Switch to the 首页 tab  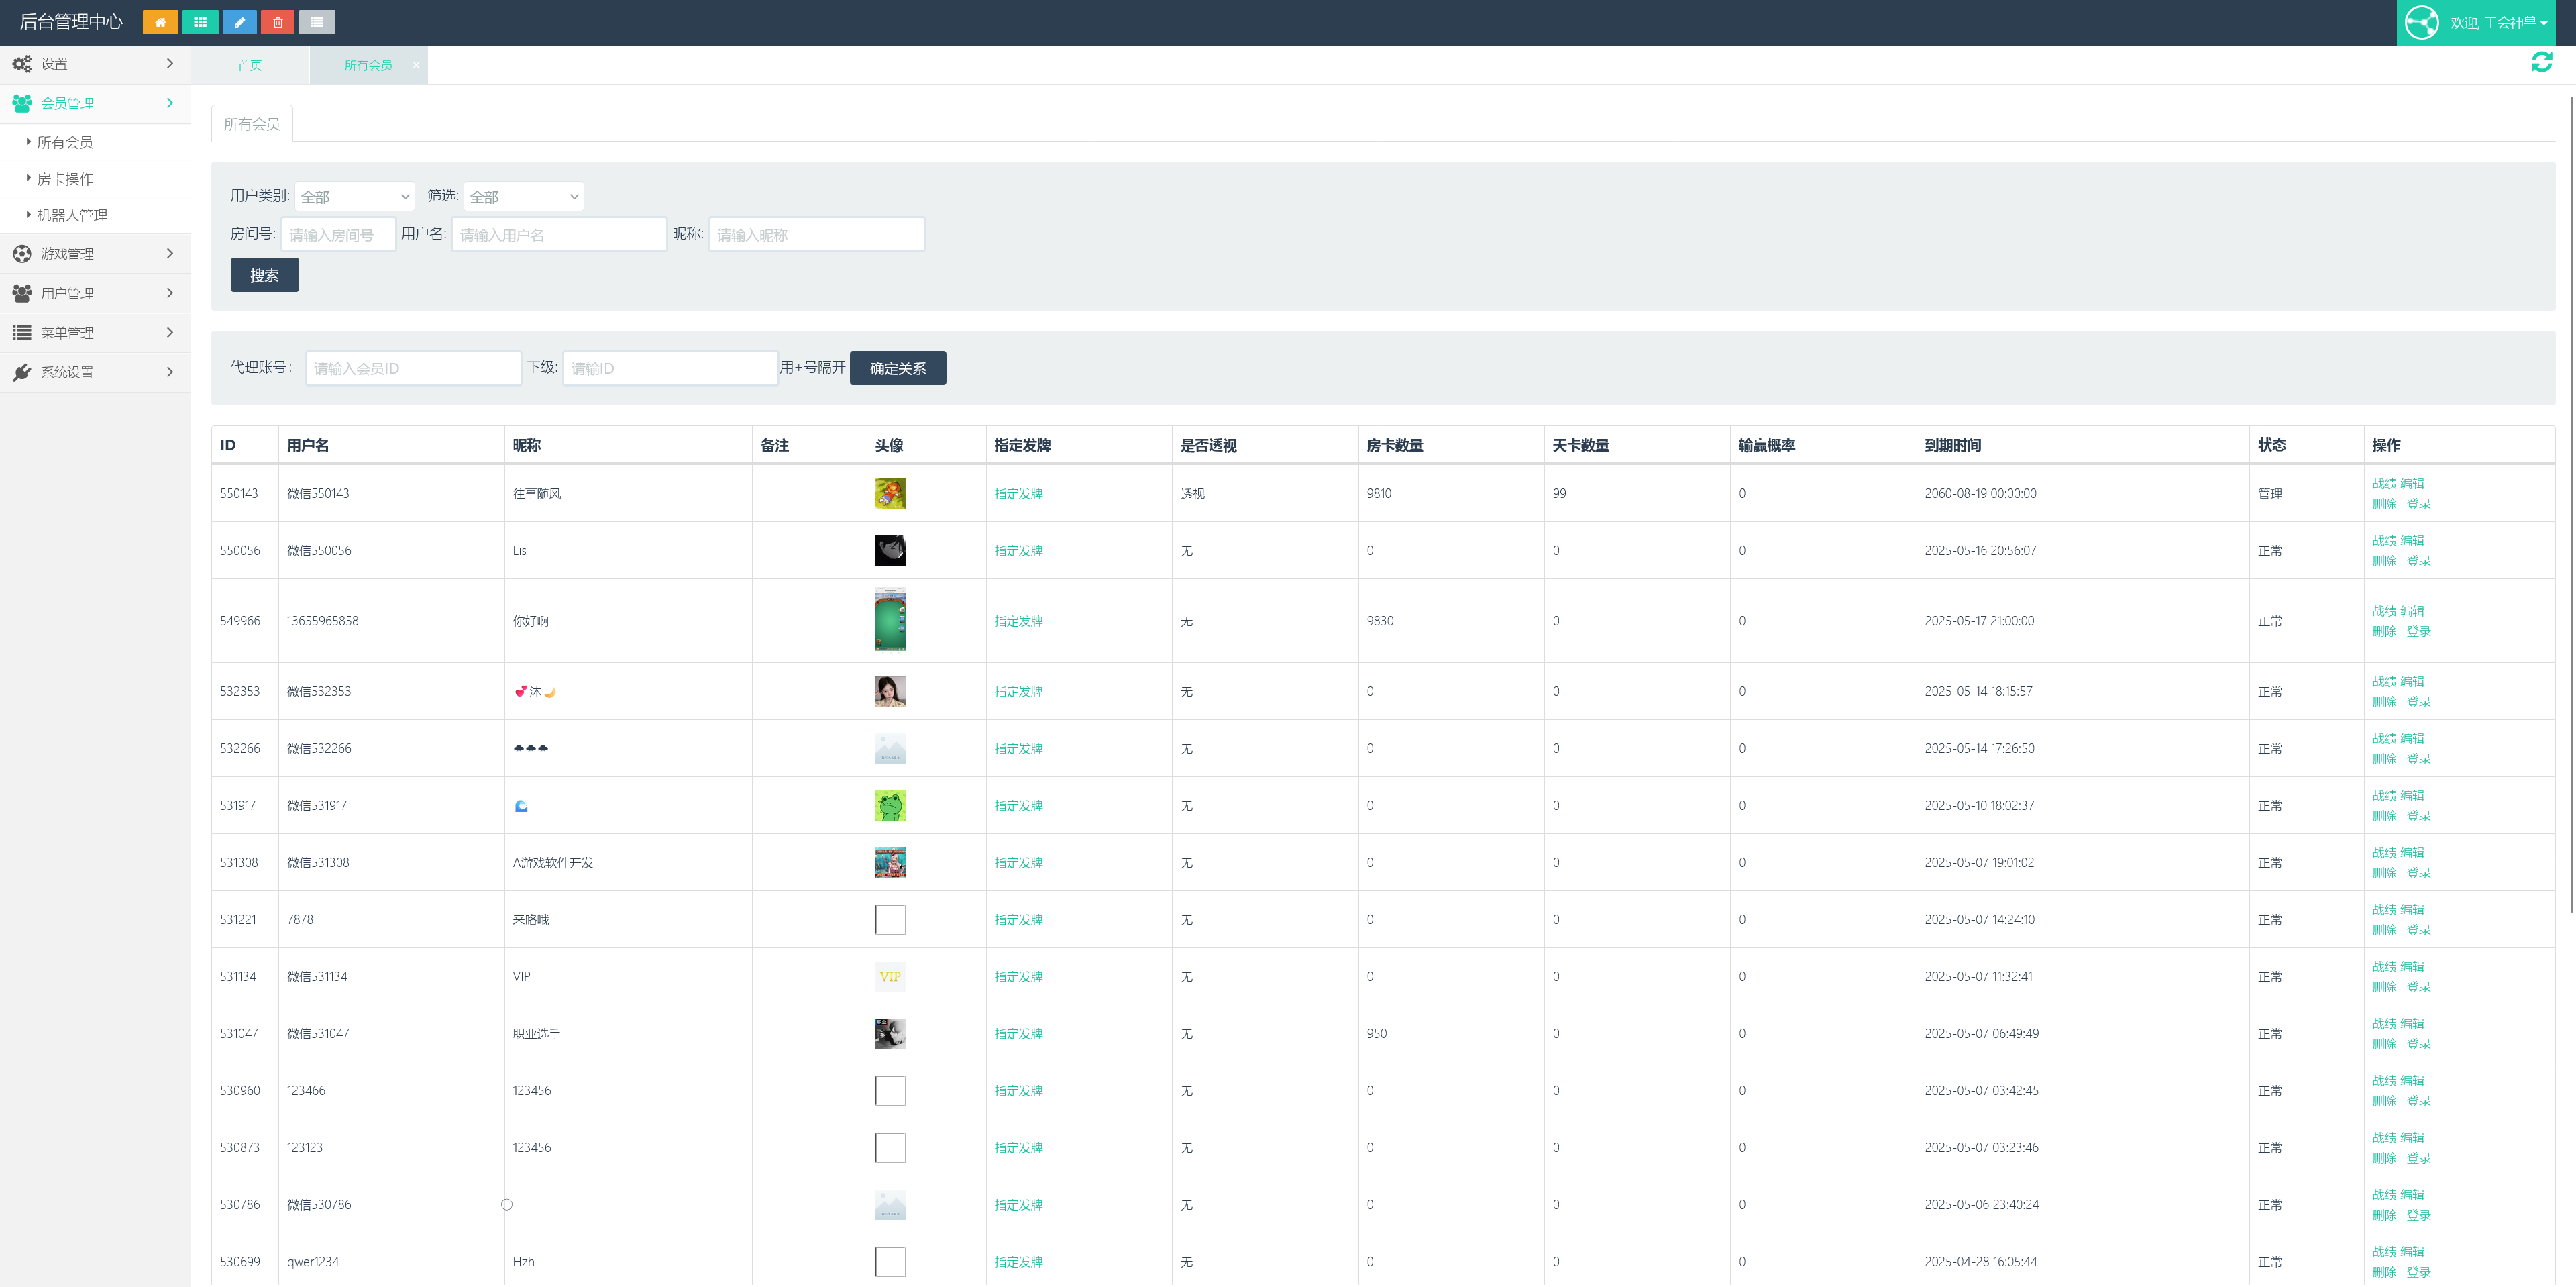(249, 66)
